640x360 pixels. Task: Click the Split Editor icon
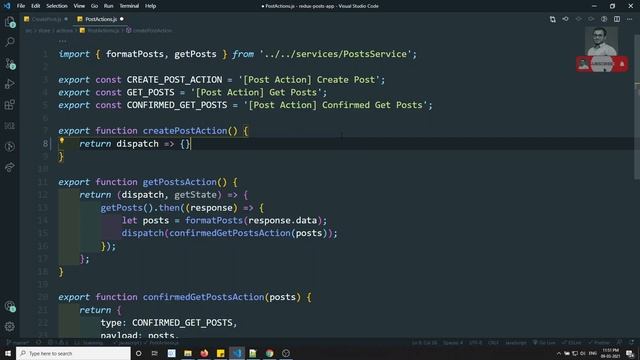(617, 19)
